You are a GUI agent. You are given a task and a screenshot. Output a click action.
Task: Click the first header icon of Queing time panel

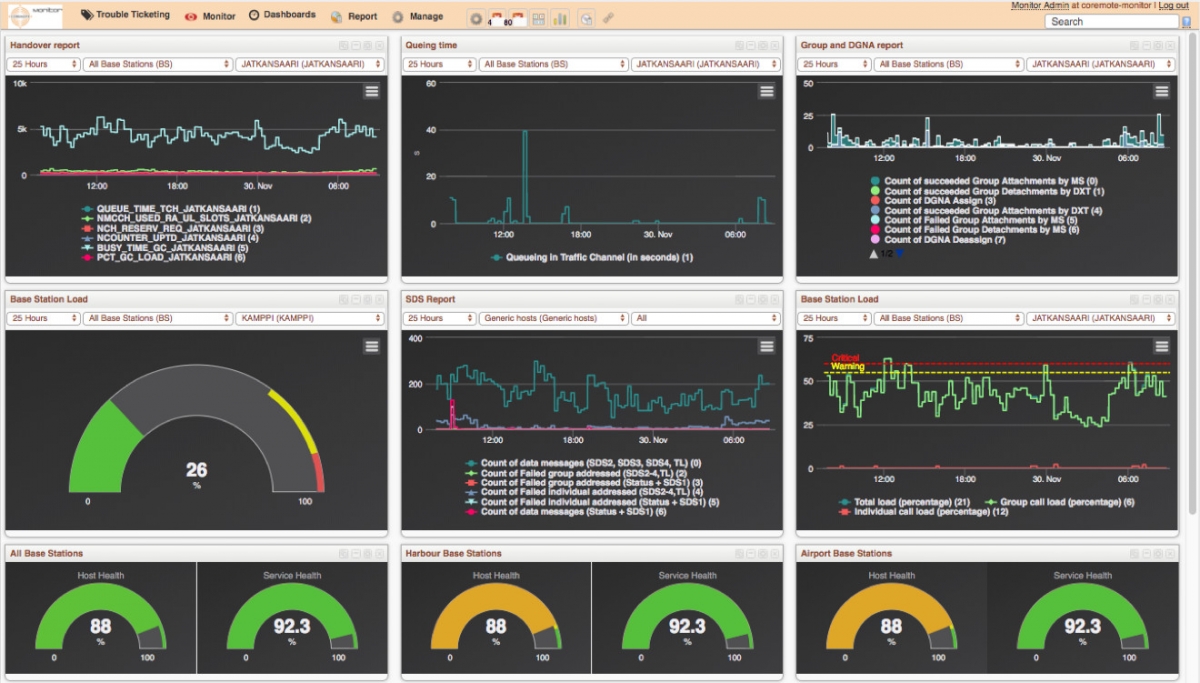click(738, 46)
